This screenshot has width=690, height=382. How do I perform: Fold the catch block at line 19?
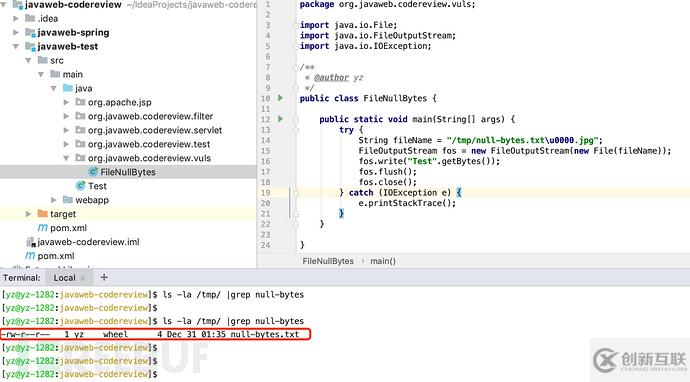(x=296, y=193)
